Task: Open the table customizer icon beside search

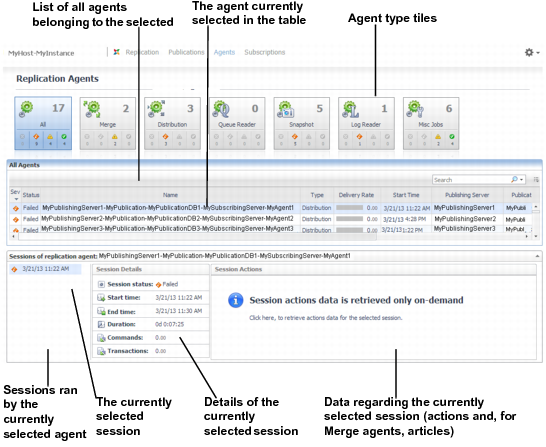Action: (536, 180)
